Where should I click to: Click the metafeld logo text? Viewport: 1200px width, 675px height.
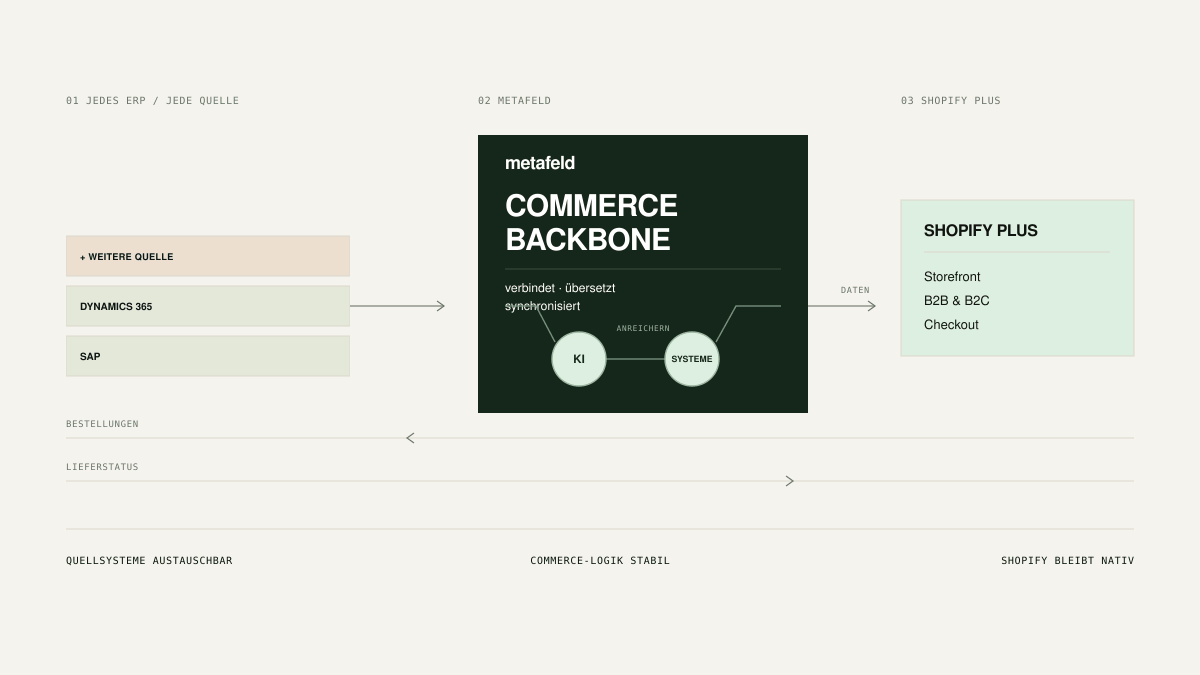point(540,163)
